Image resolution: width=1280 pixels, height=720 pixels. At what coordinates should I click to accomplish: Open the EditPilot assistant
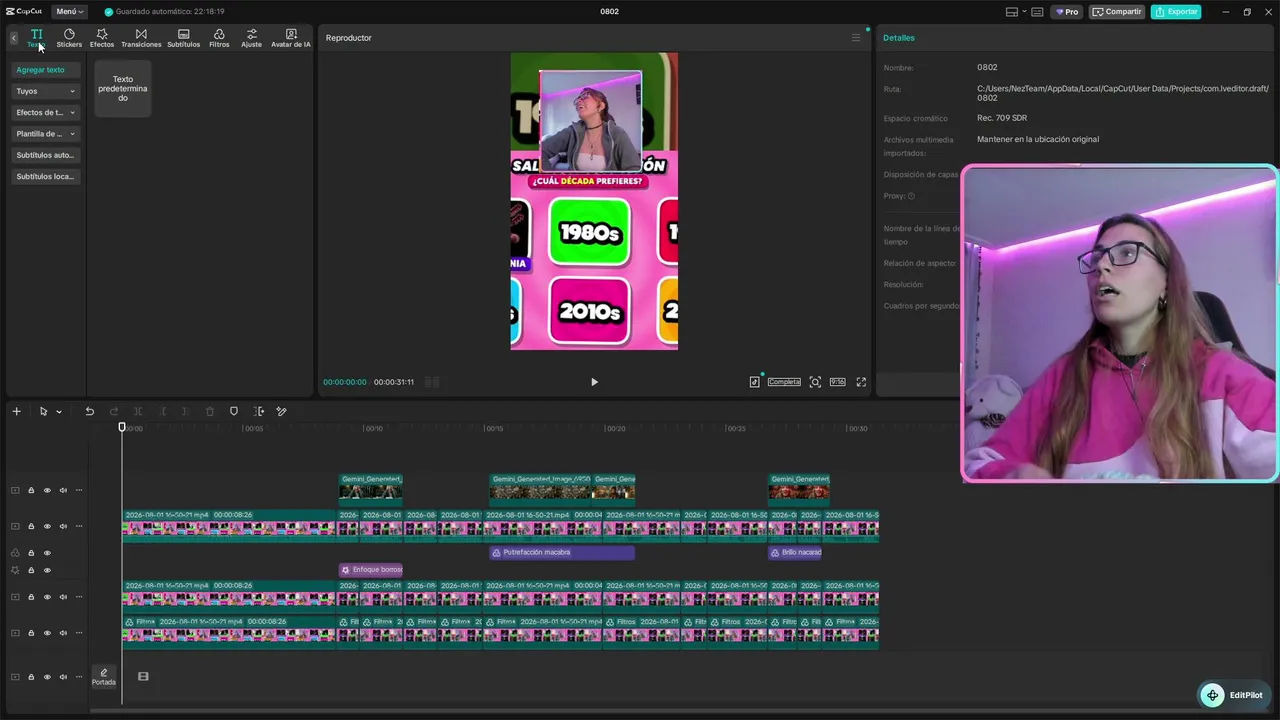tap(1233, 695)
